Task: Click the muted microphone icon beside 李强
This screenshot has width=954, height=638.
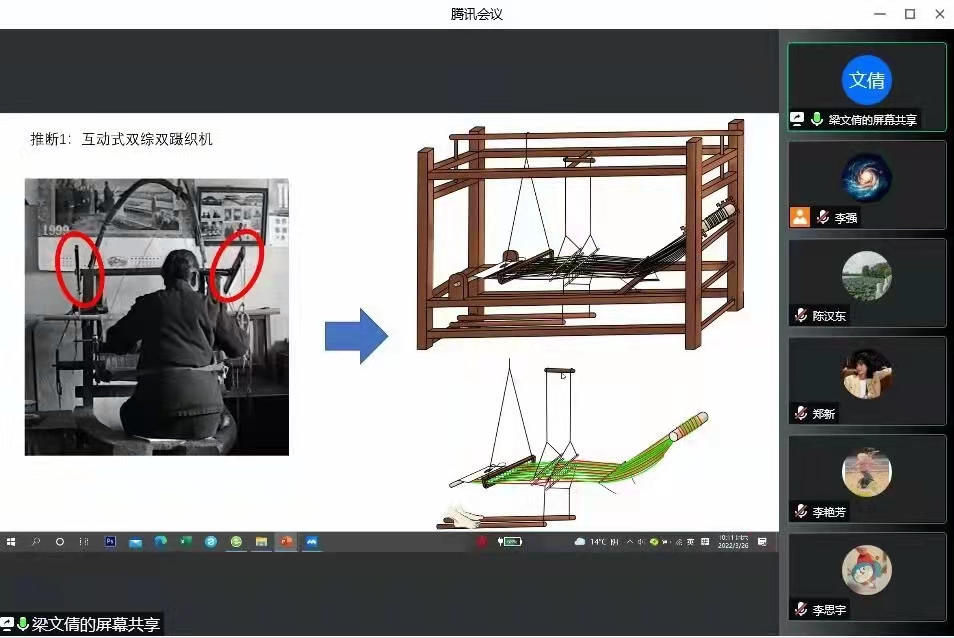Action: pos(823,217)
